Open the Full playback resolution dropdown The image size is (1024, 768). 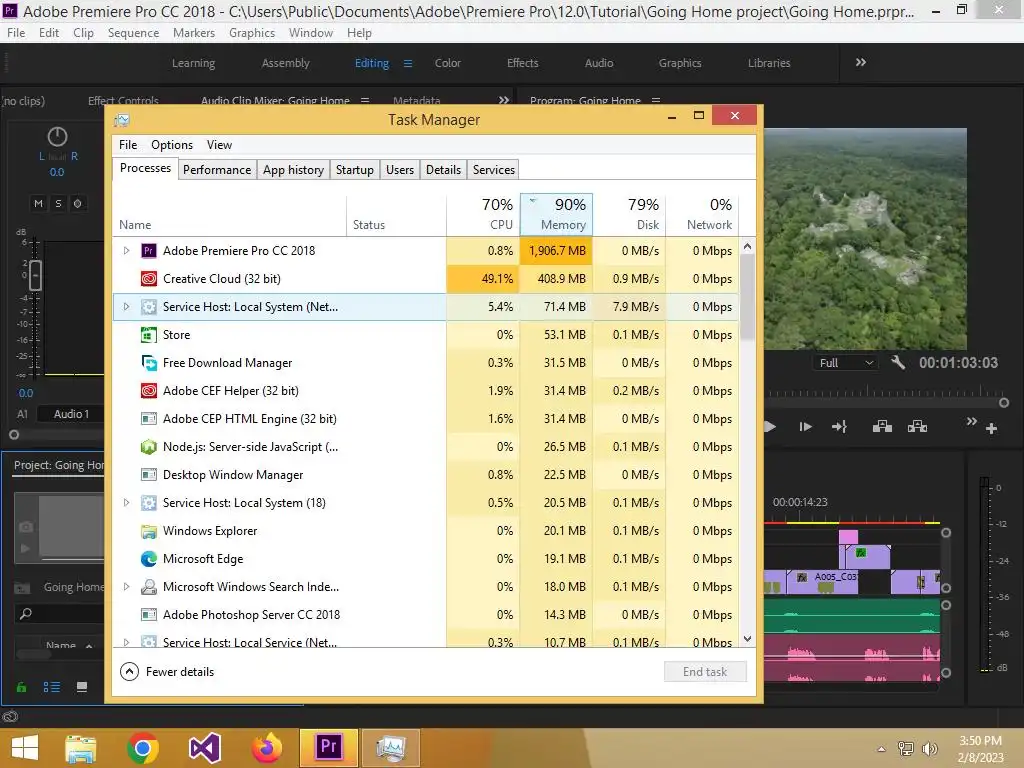point(846,363)
